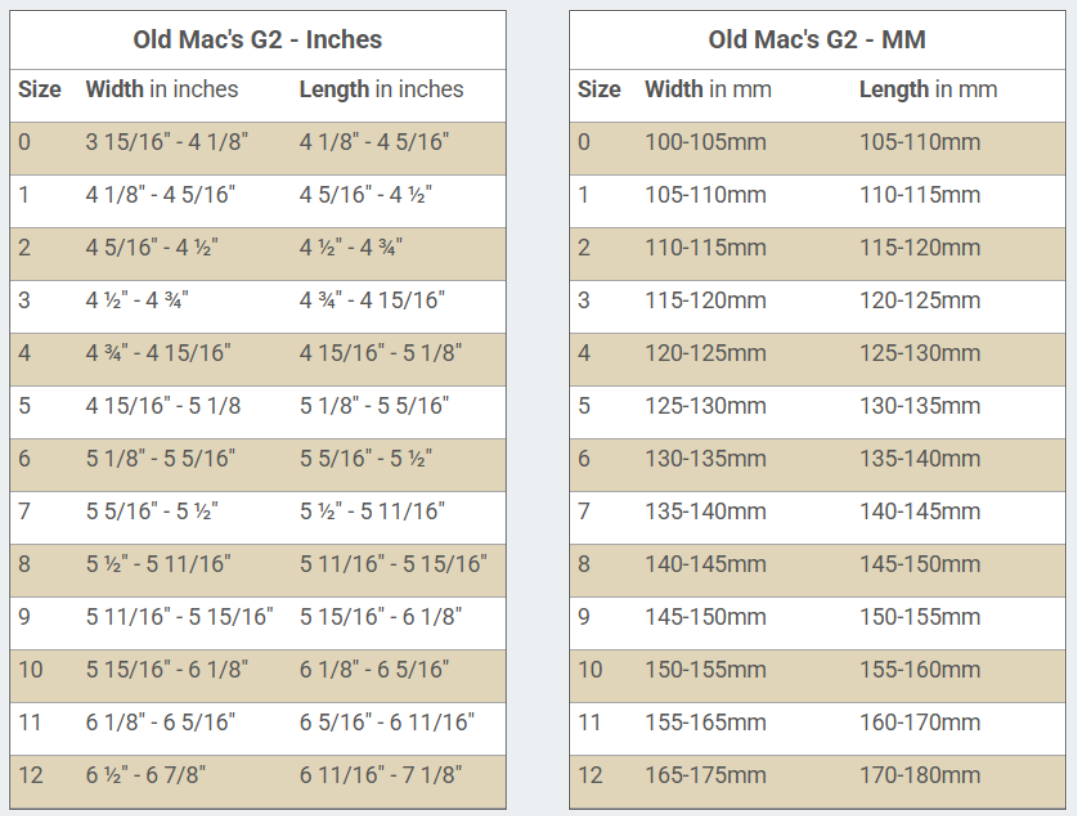Click size 10 in the MM table
Image resolution: width=1077 pixels, height=816 pixels.
point(590,669)
